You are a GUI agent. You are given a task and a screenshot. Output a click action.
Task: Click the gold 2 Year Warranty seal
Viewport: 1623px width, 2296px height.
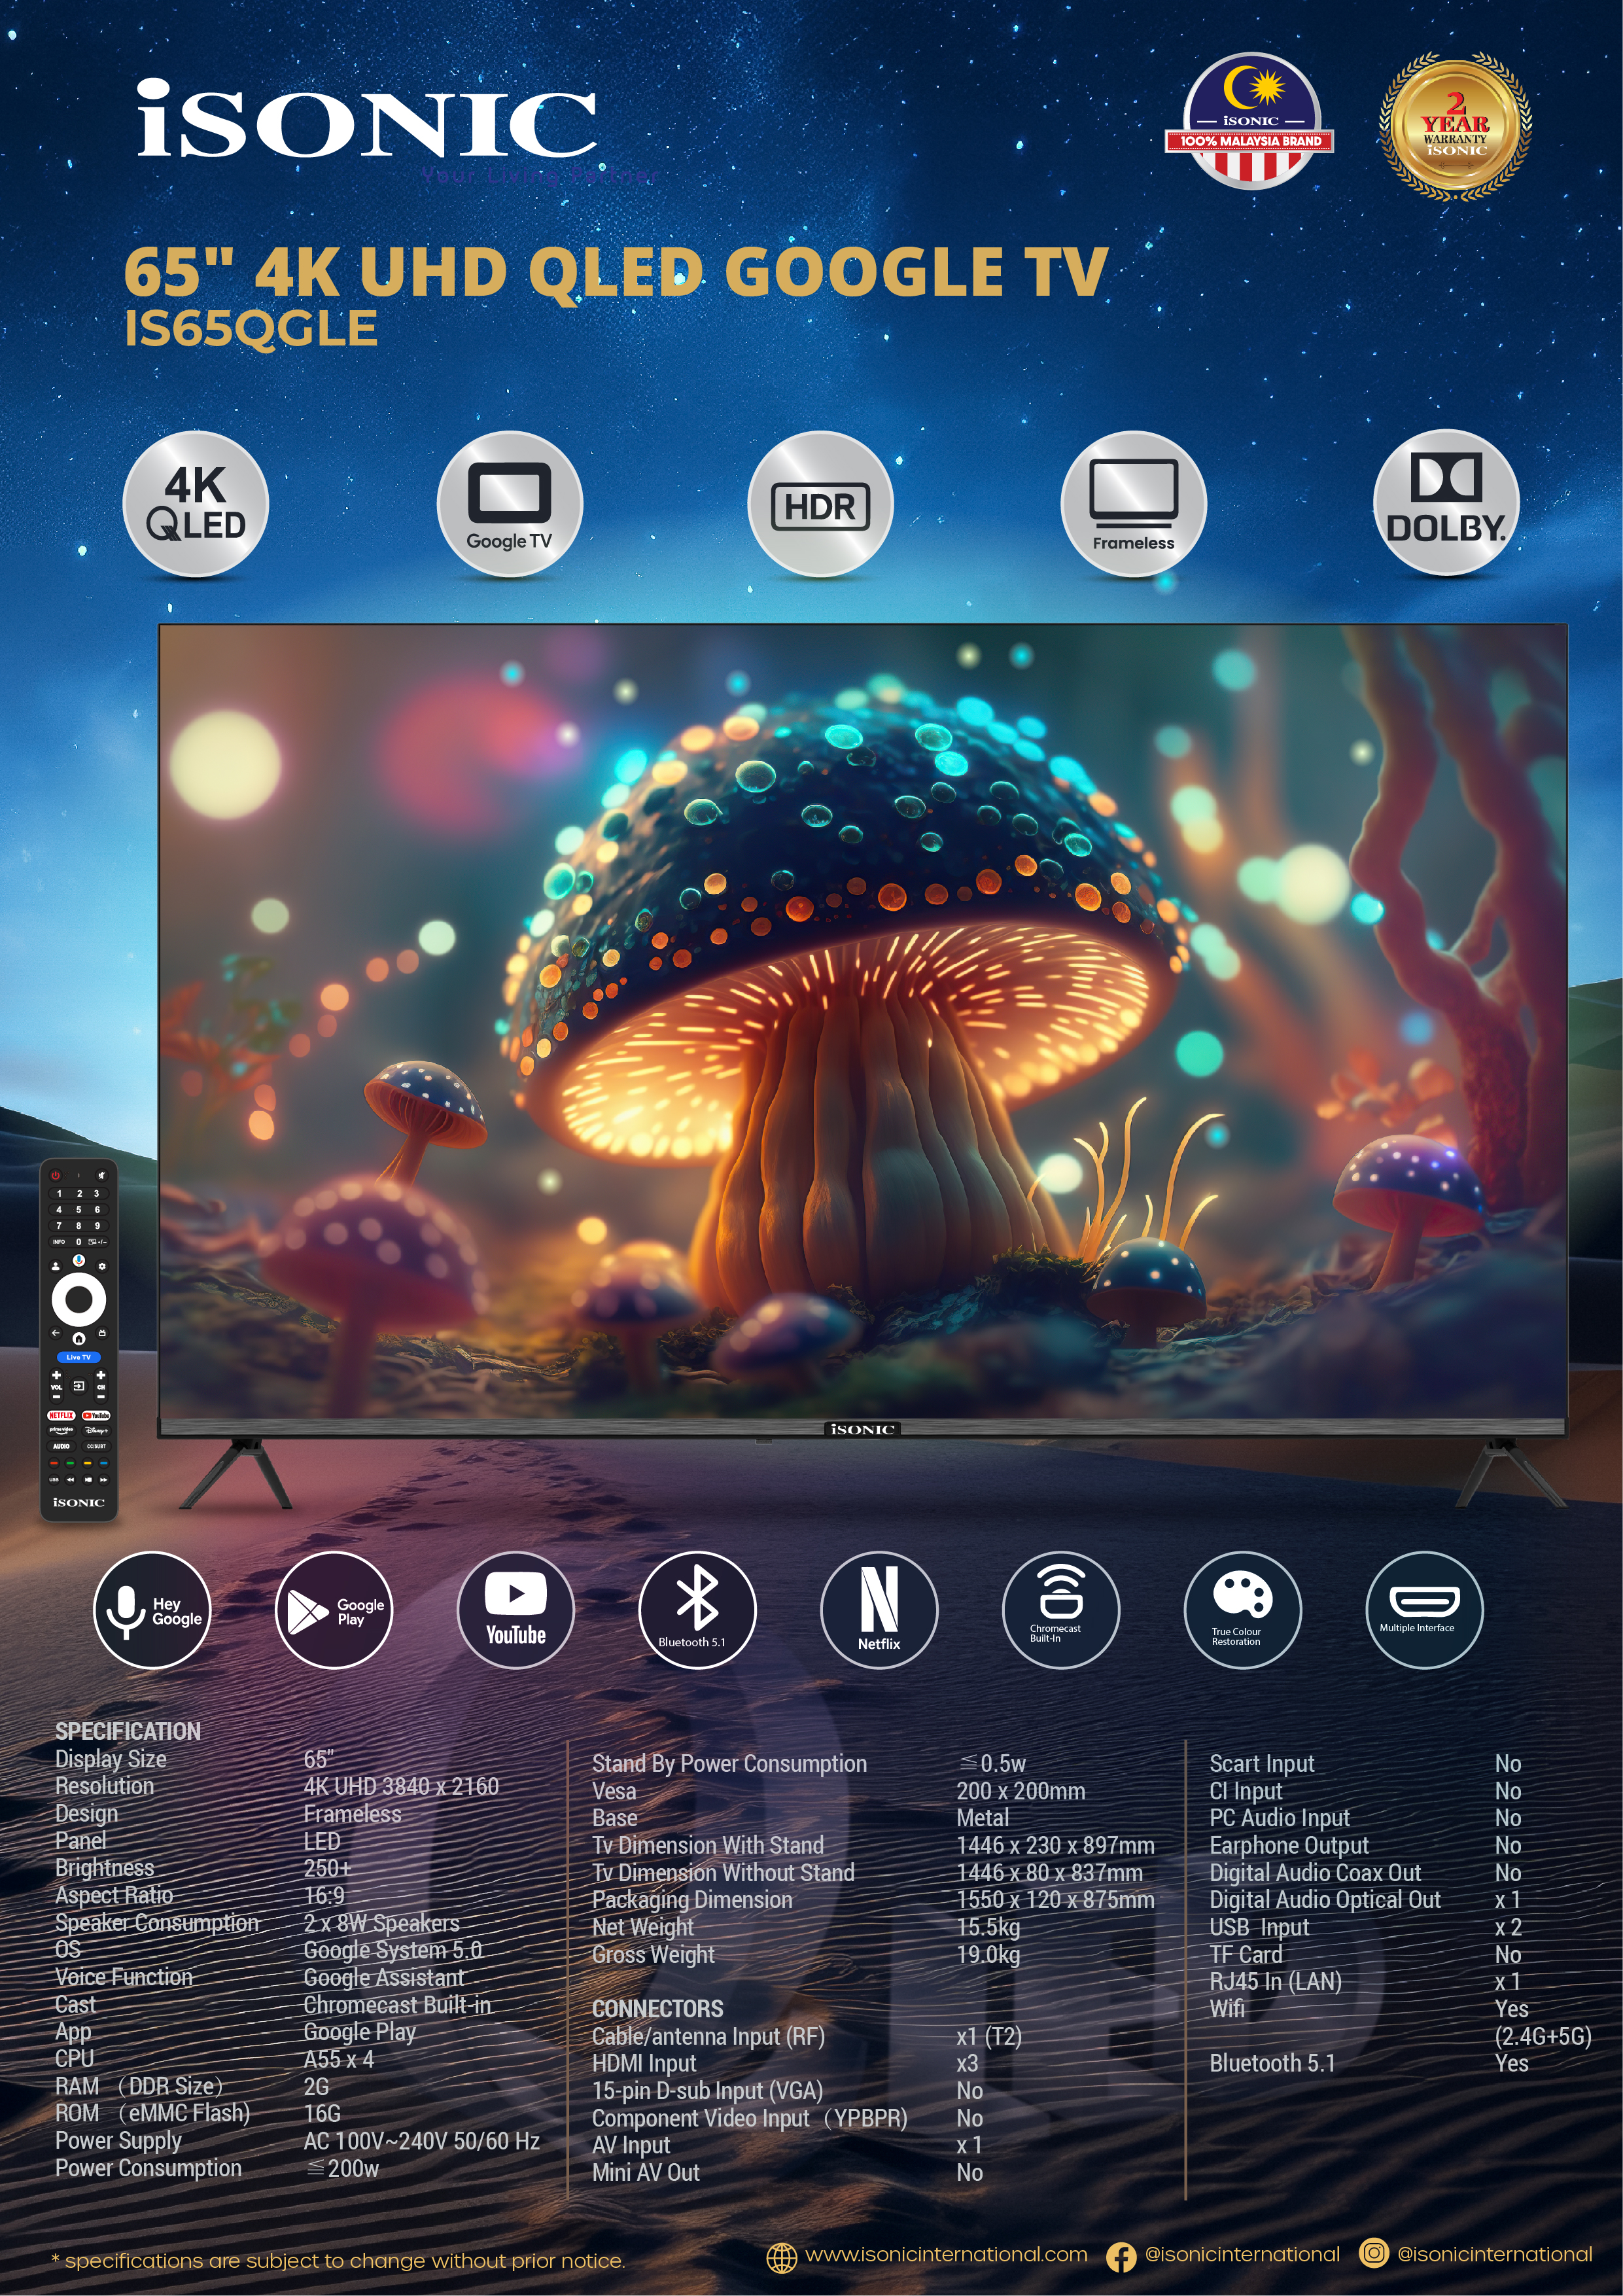coord(1455,125)
